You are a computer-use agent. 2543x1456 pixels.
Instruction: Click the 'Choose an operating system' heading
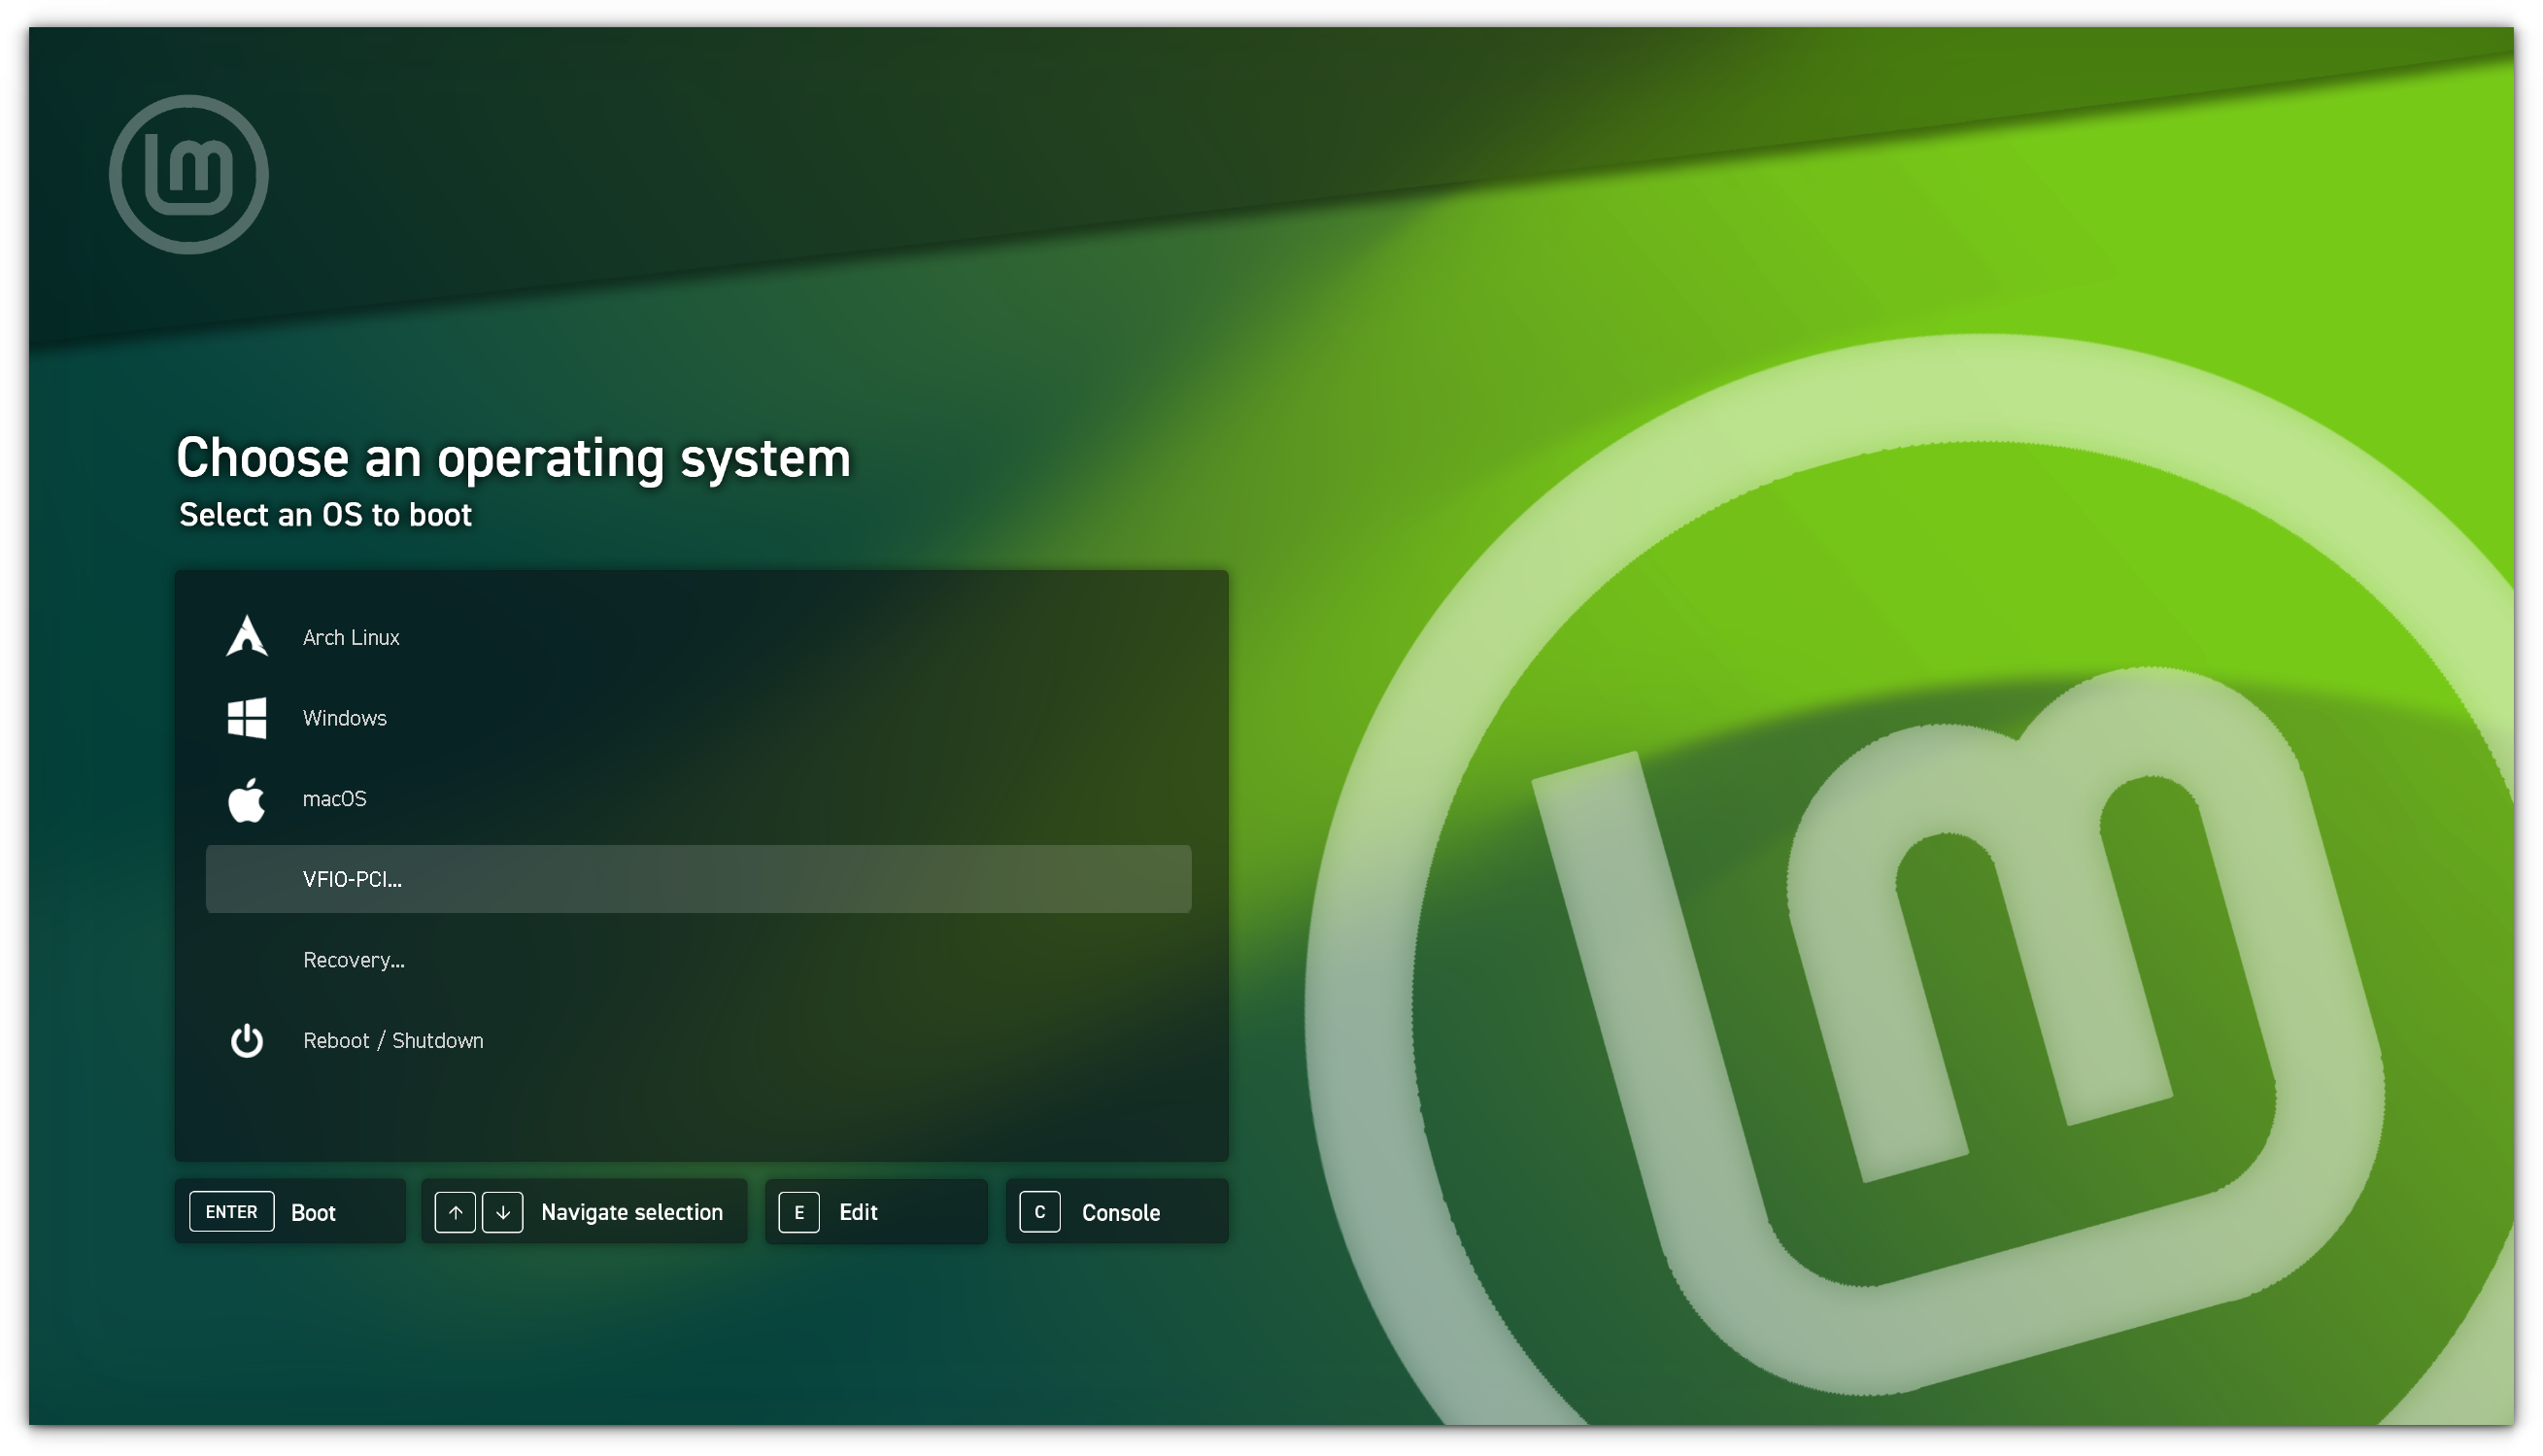pos(513,460)
